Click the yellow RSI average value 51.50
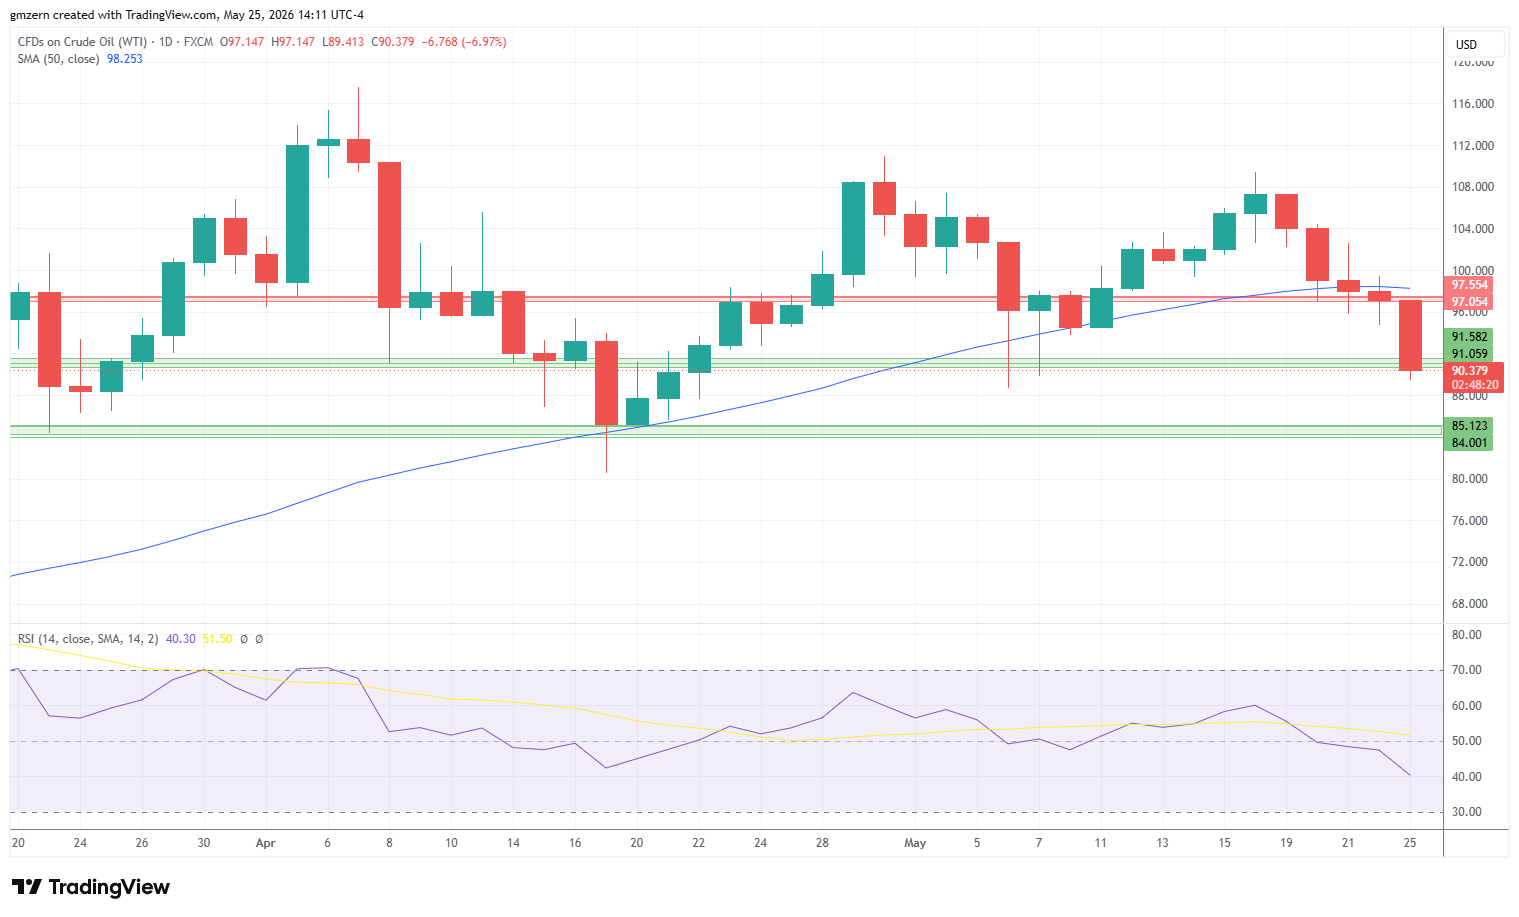Viewport: 1519px width, 917px height. [x=217, y=639]
